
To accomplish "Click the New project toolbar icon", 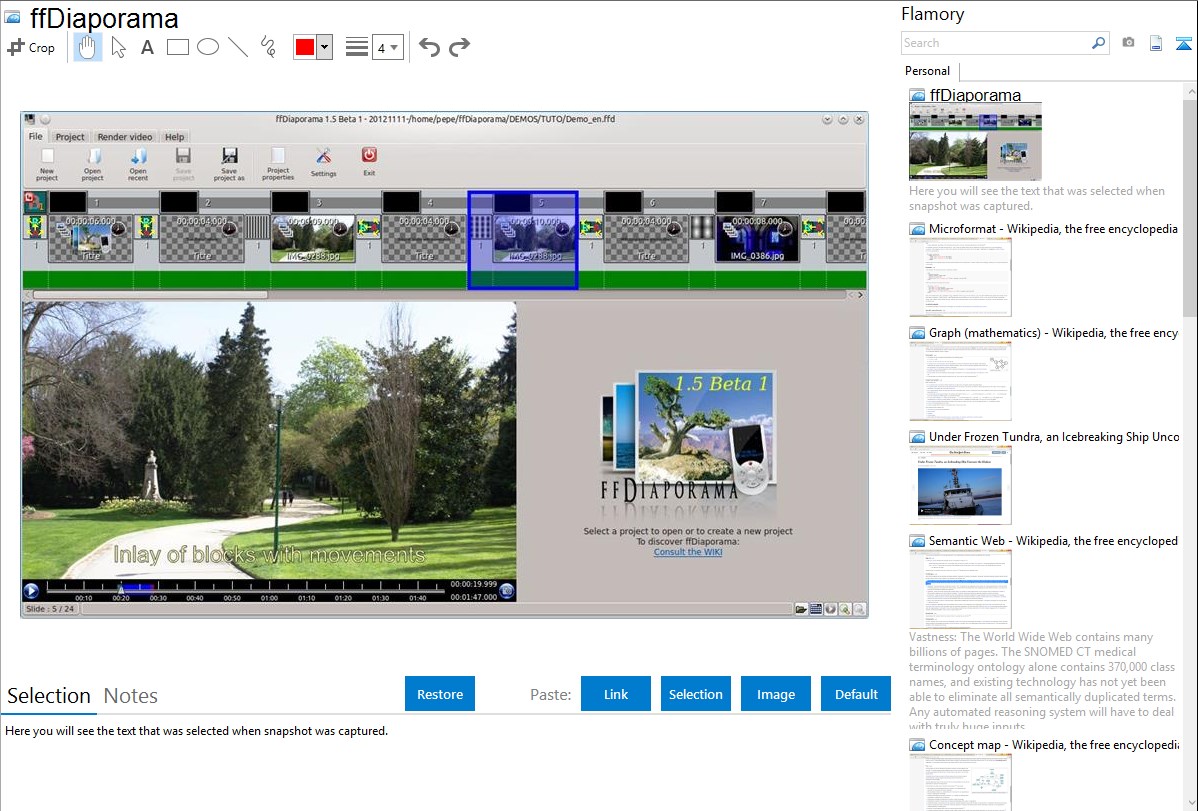I will [x=47, y=164].
